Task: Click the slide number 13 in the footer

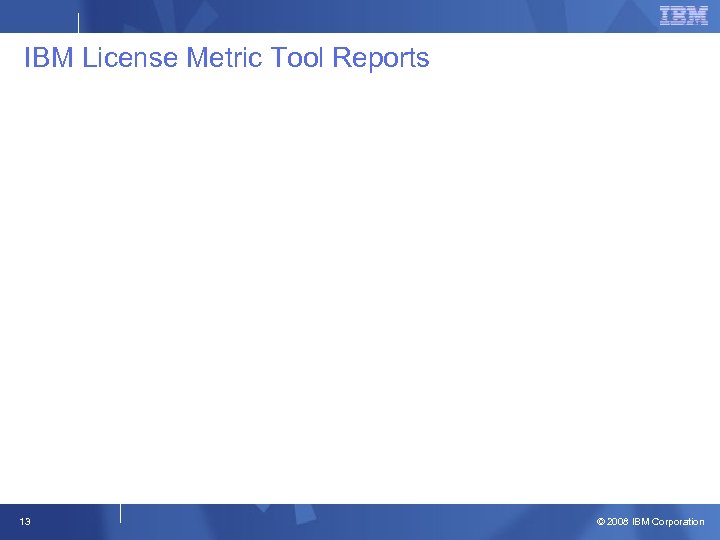Action: [25, 521]
